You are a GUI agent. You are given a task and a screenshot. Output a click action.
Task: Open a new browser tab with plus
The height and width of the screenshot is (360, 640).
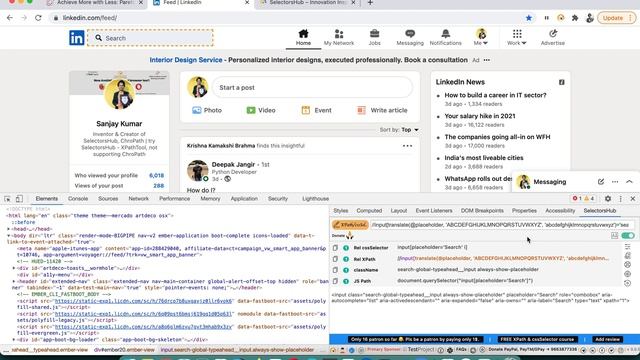(370, 3)
